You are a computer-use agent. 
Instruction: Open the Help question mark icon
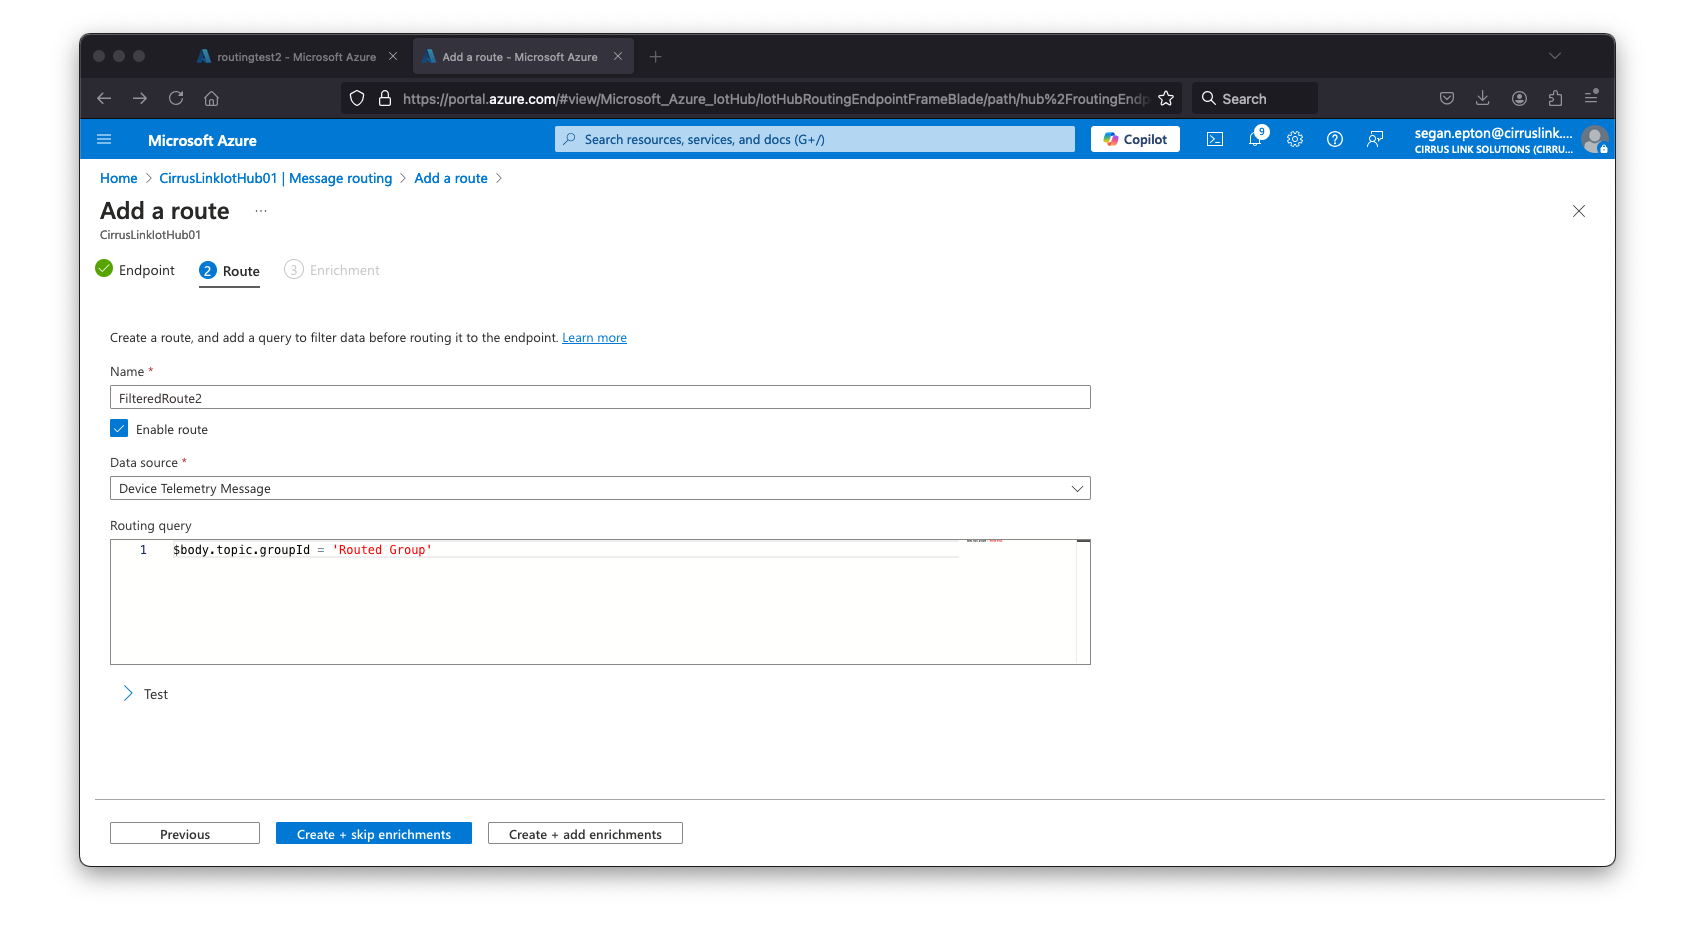coord(1335,140)
